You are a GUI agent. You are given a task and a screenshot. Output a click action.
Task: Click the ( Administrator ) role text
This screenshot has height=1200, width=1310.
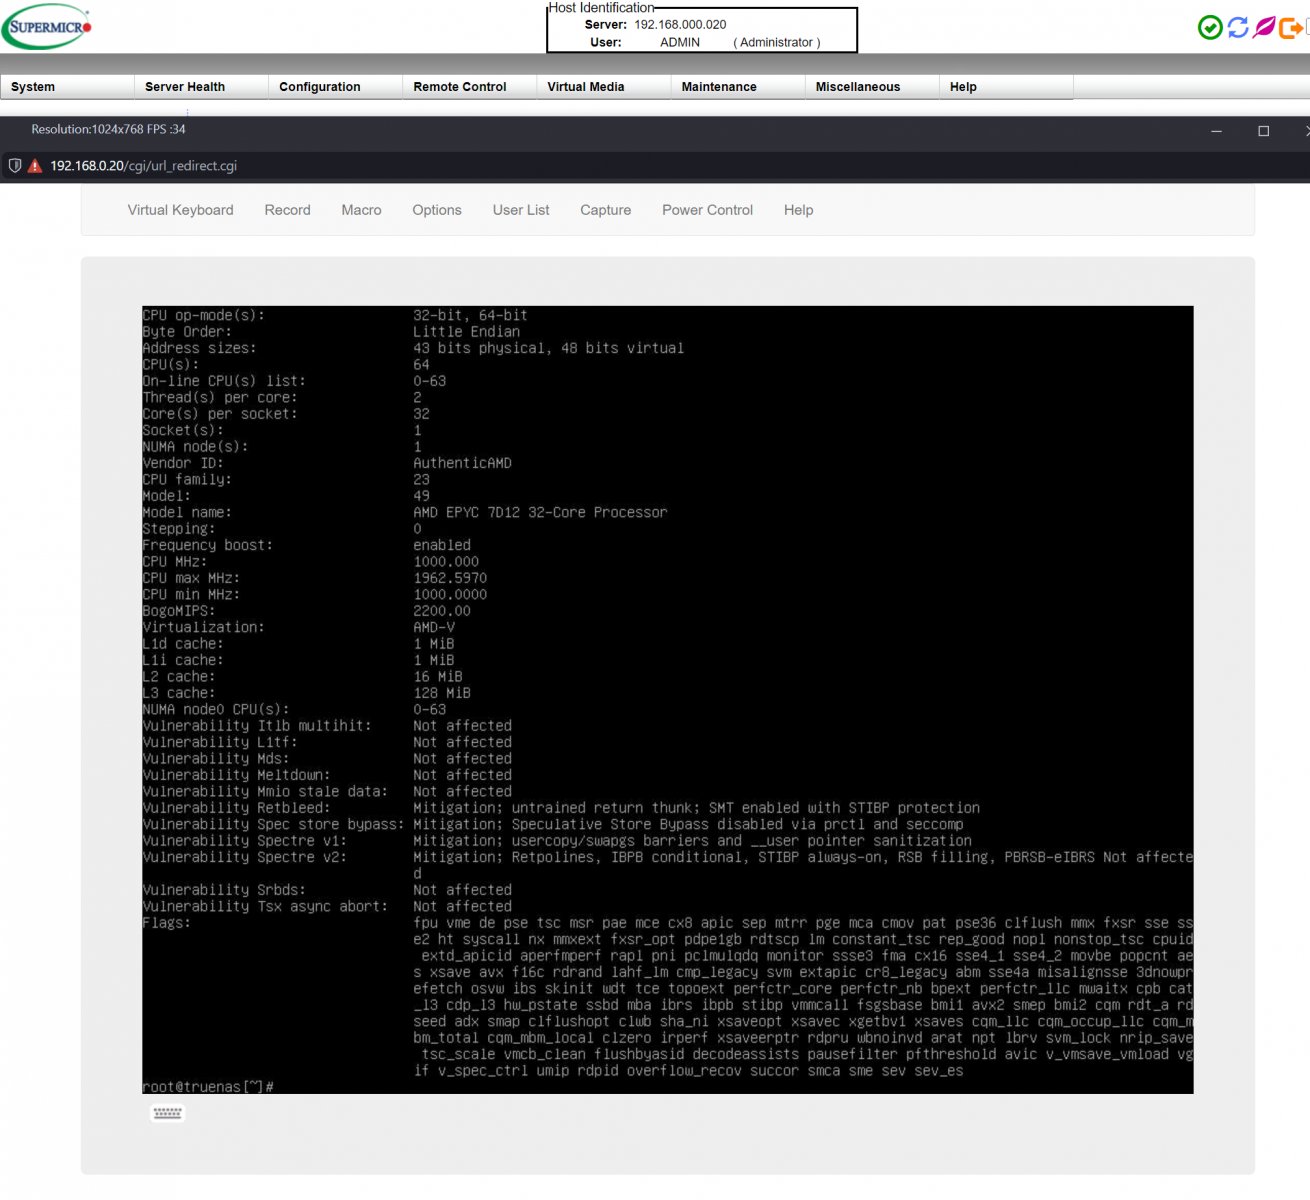coord(777,43)
